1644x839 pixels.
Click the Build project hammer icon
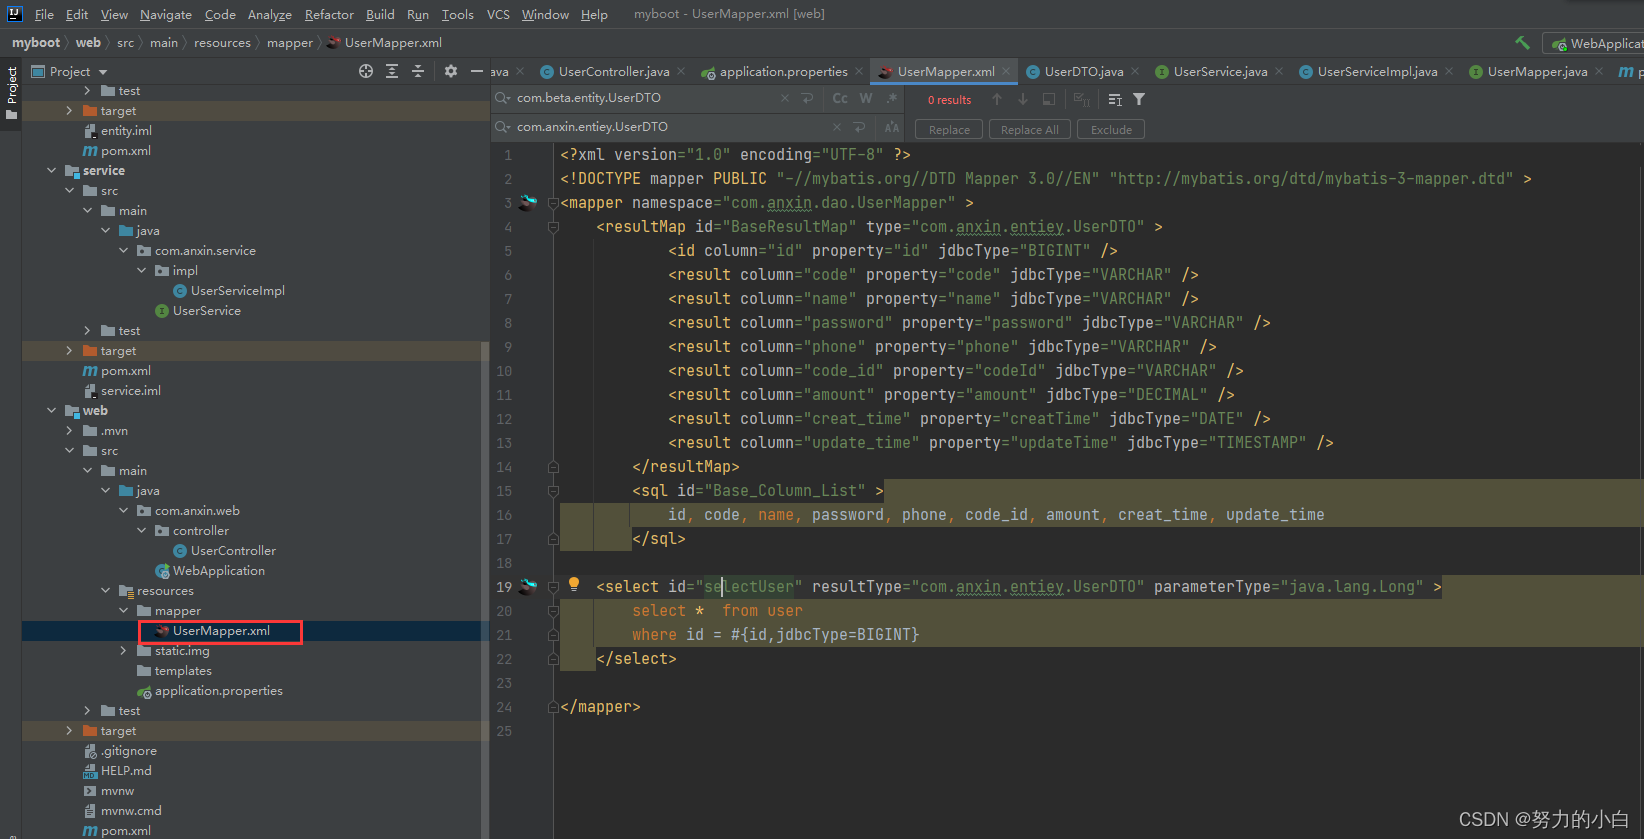pos(1522,43)
